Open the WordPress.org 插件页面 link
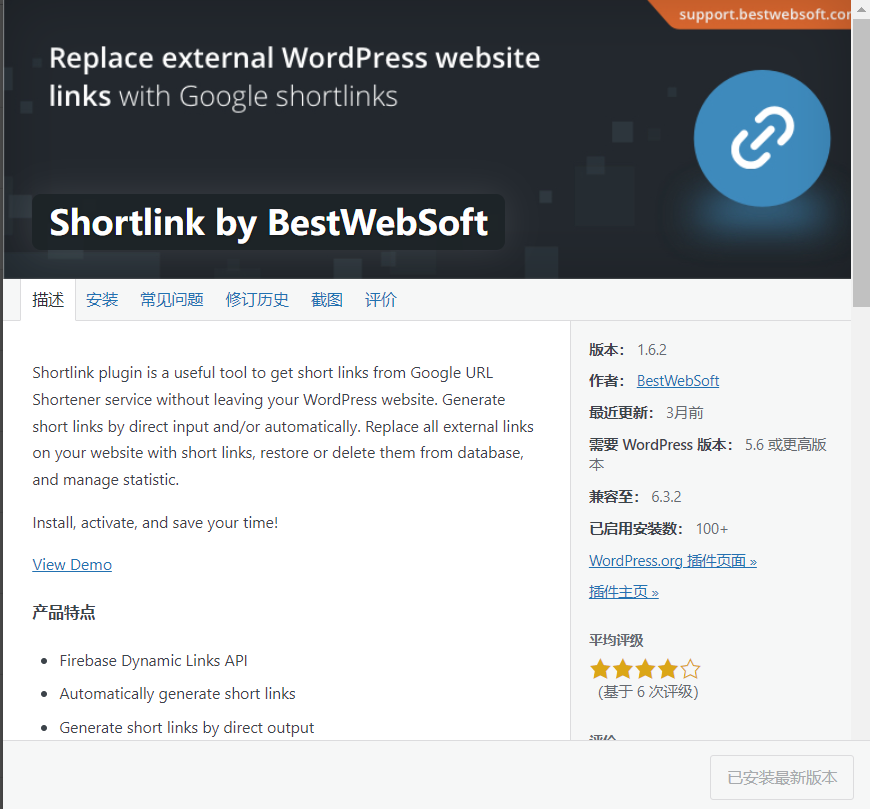The width and height of the screenshot is (870, 809). tap(673, 561)
